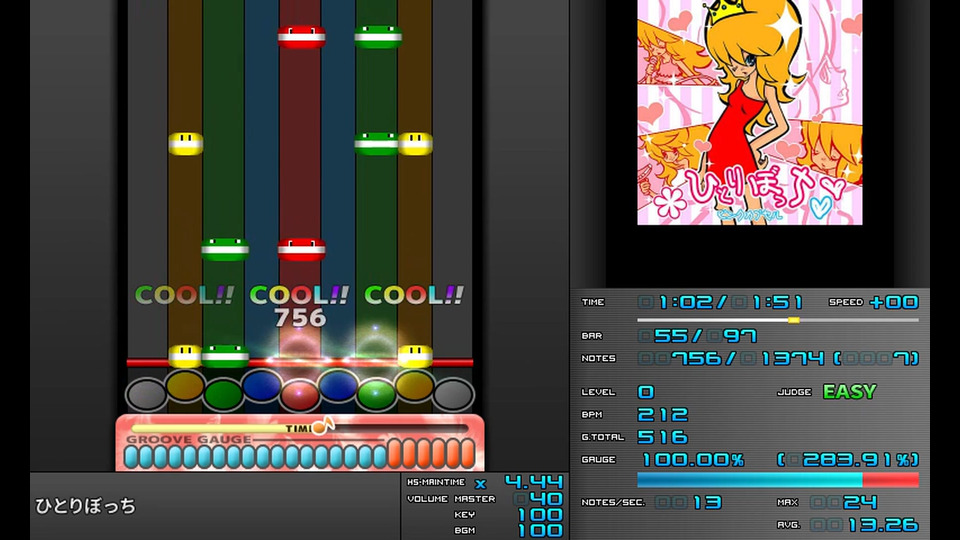960x540 pixels.
Task: Tap the far-right gray pop button
Action: tap(453, 394)
